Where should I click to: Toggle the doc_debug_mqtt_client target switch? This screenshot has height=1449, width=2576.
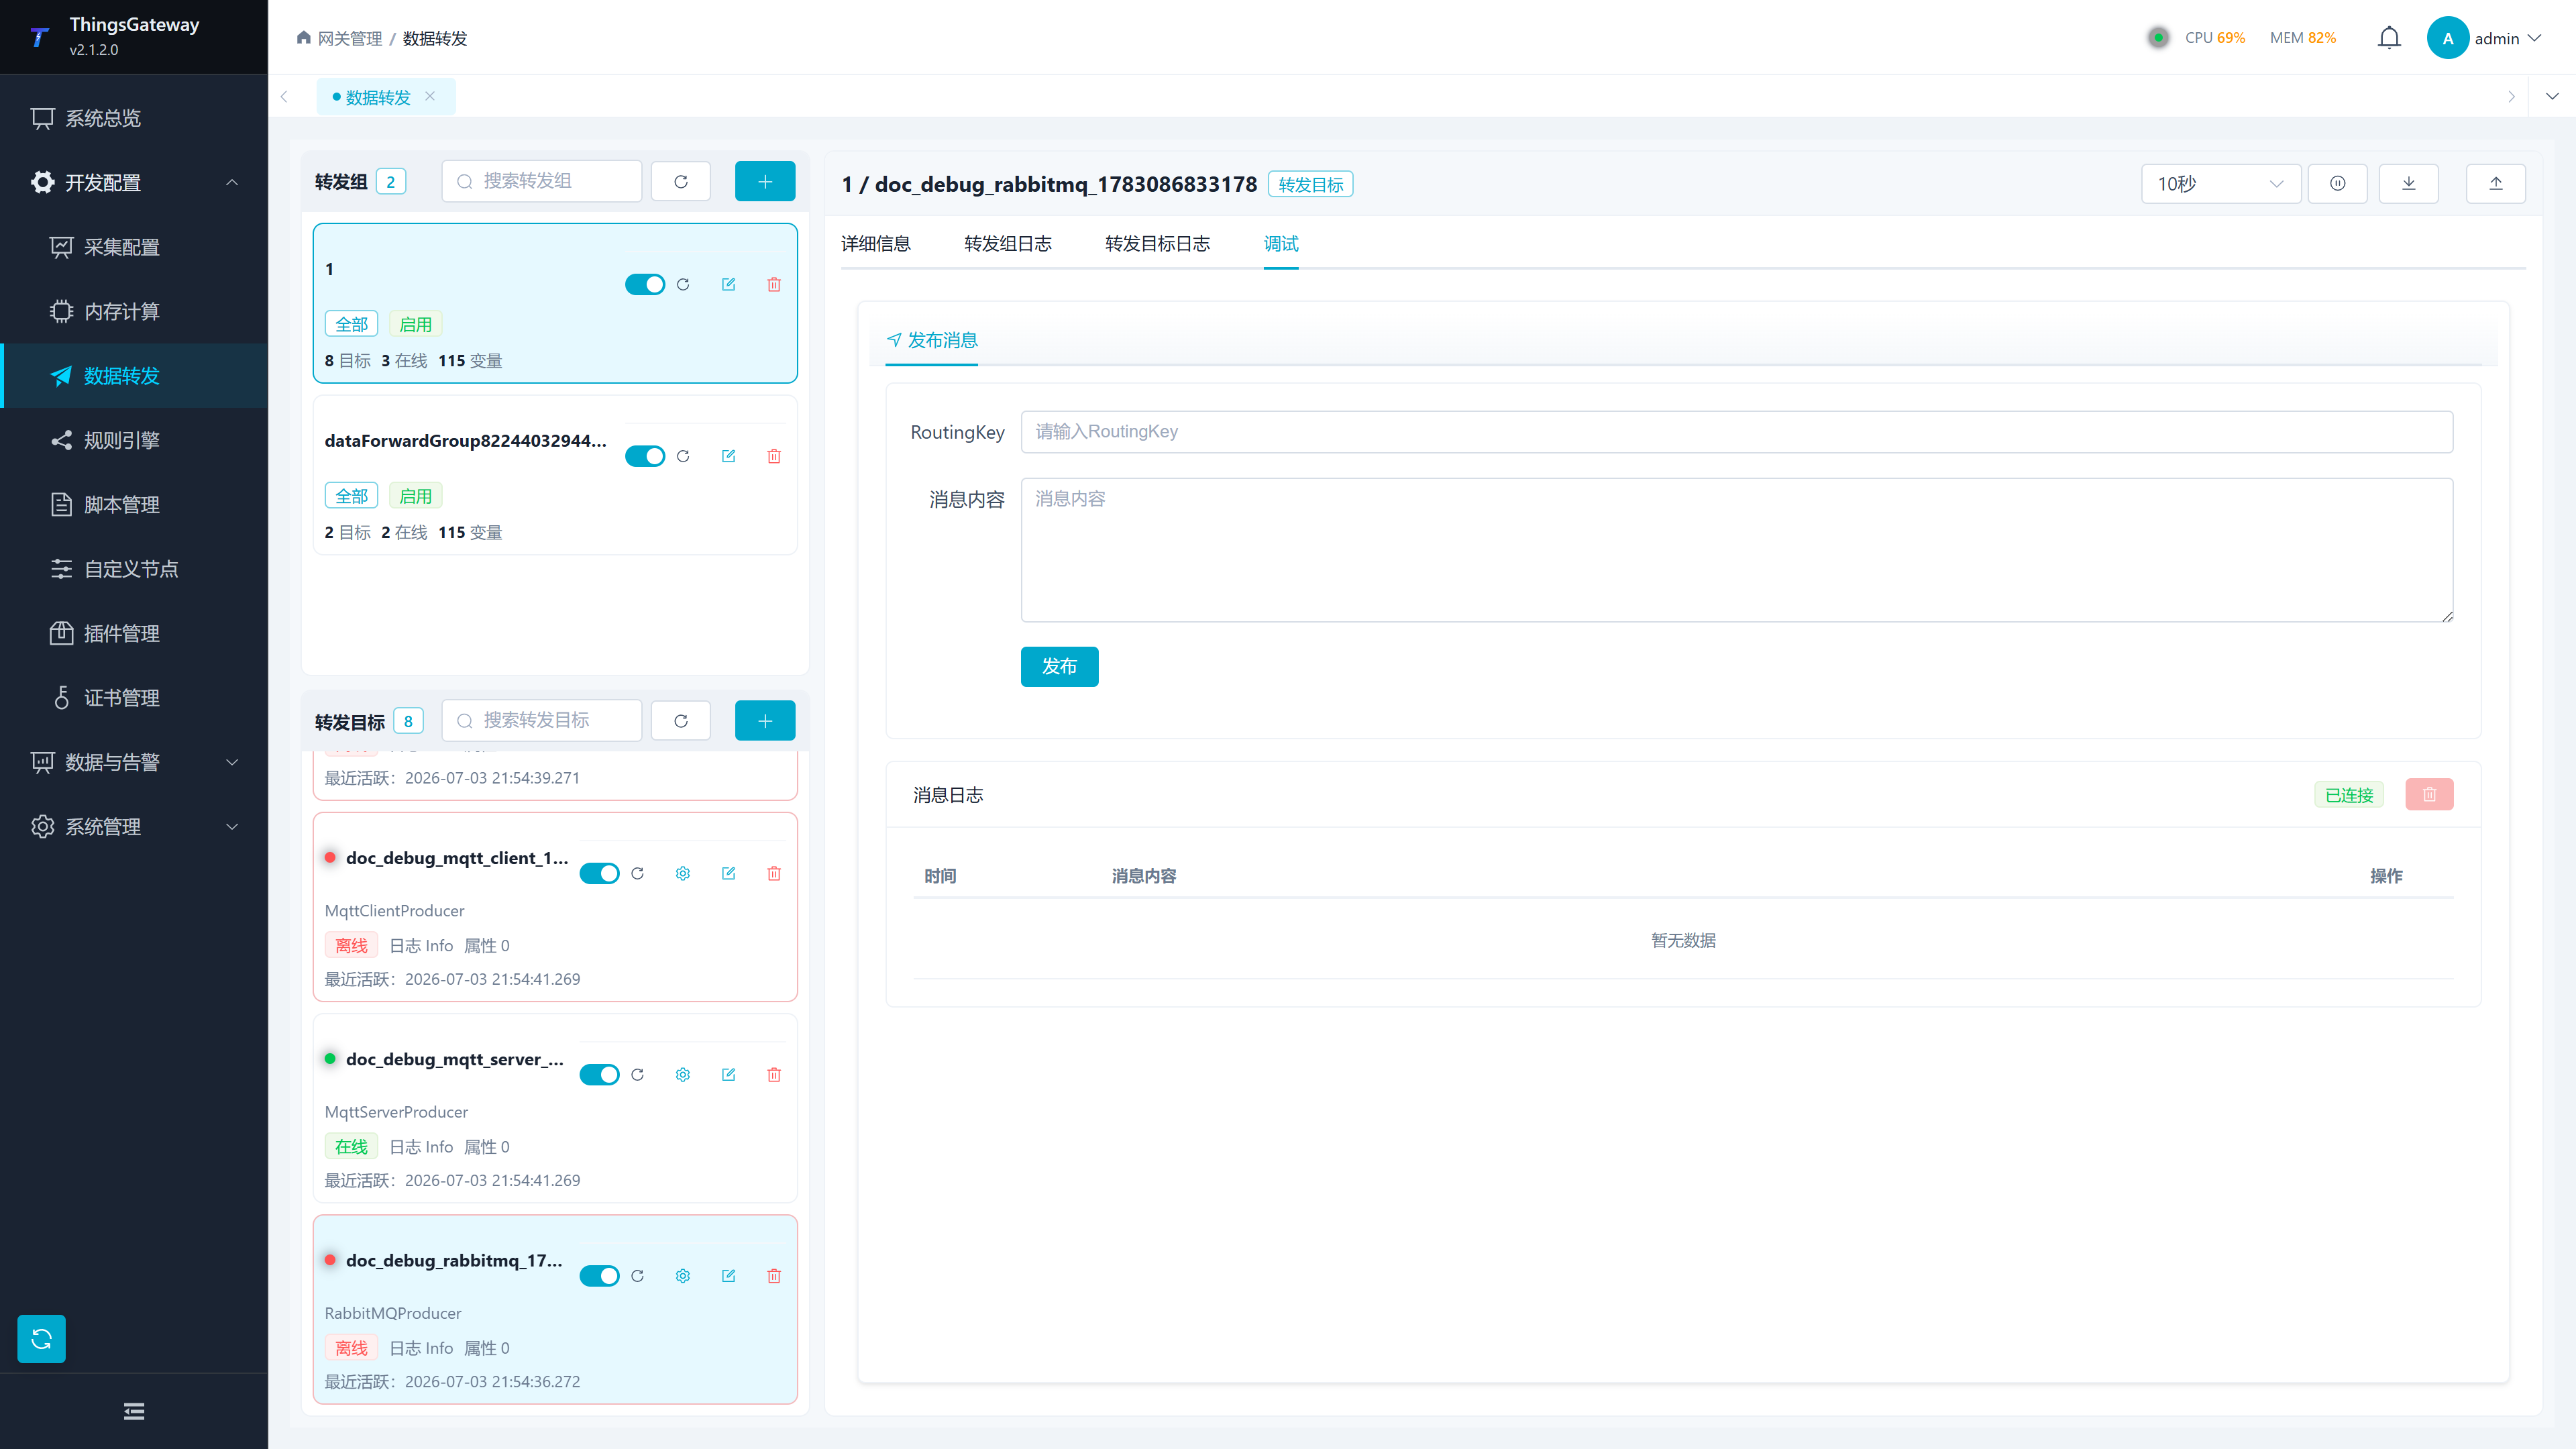tap(600, 874)
